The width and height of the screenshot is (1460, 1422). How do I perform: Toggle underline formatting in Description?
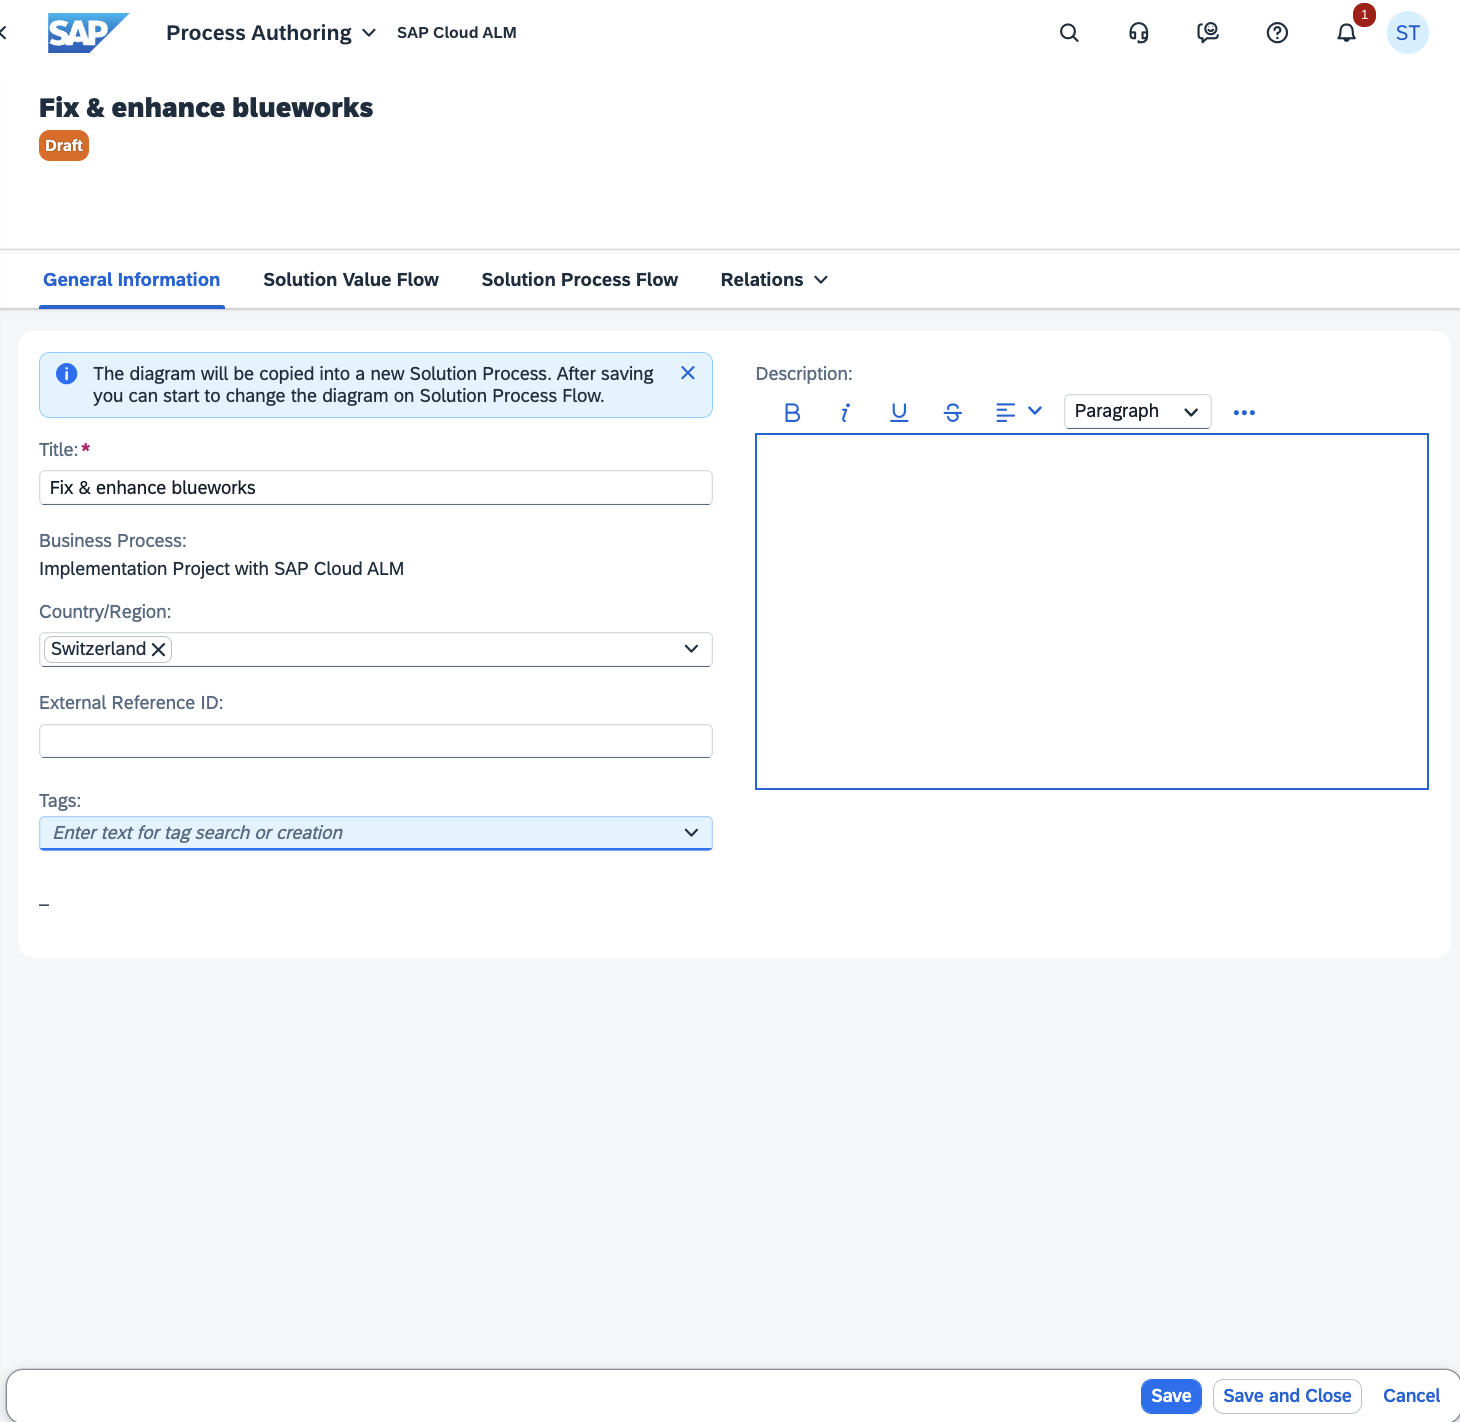[899, 412]
